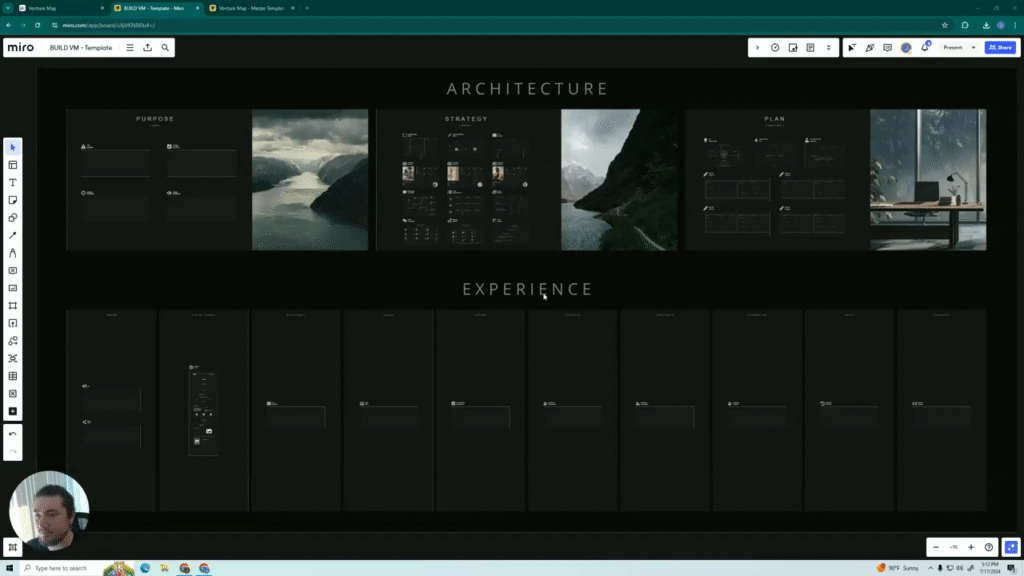Select the Shapes tool
The height and width of the screenshot is (576, 1024).
pyautogui.click(x=13, y=217)
